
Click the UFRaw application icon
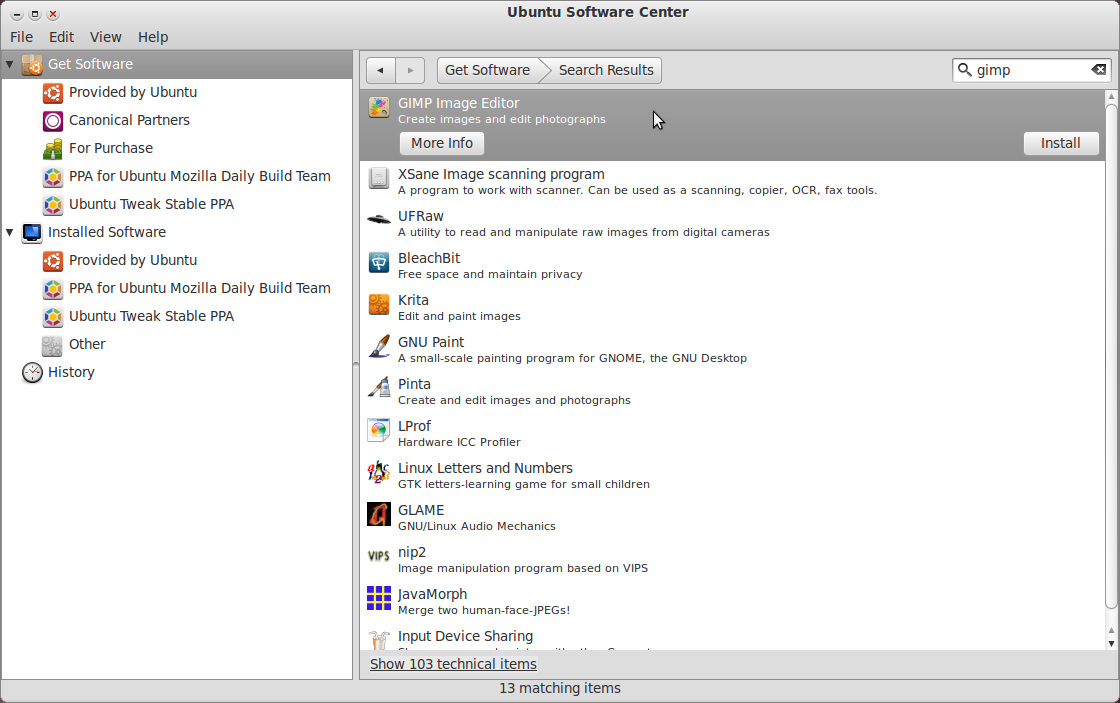[379, 220]
